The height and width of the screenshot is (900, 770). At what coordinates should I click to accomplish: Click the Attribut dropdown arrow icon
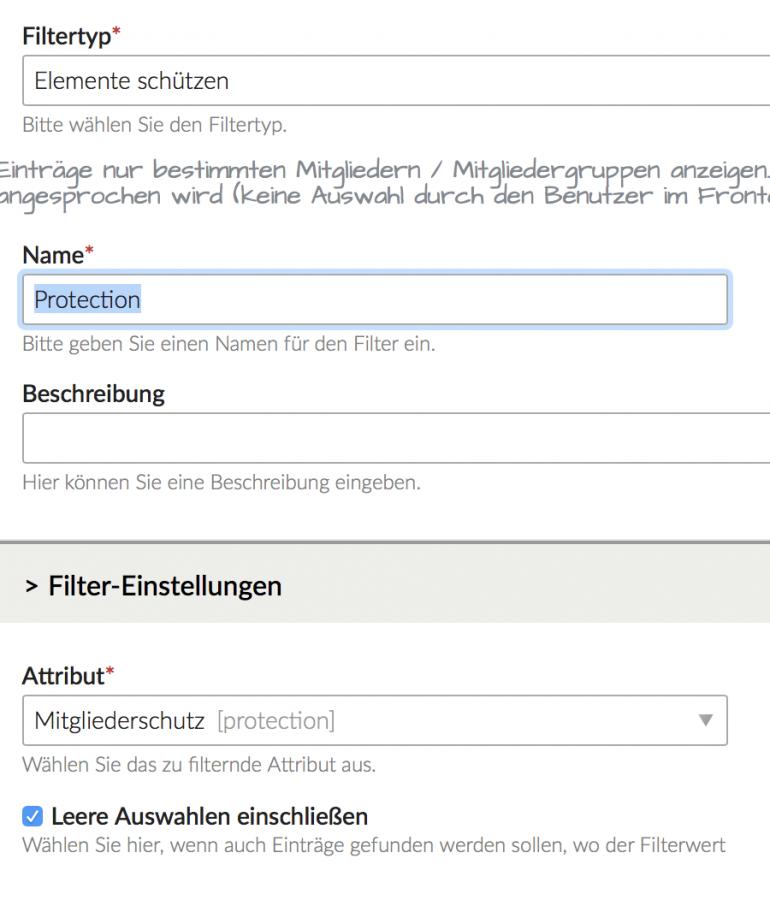click(706, 720)
